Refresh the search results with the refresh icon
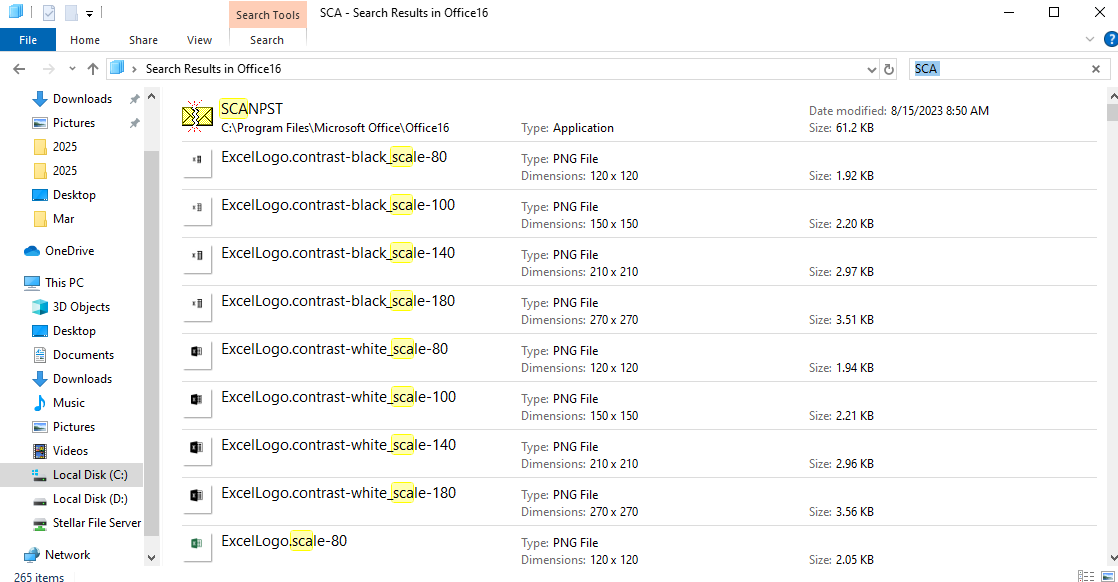This screenshot has width=1118, height=582. tap(888, 68)
